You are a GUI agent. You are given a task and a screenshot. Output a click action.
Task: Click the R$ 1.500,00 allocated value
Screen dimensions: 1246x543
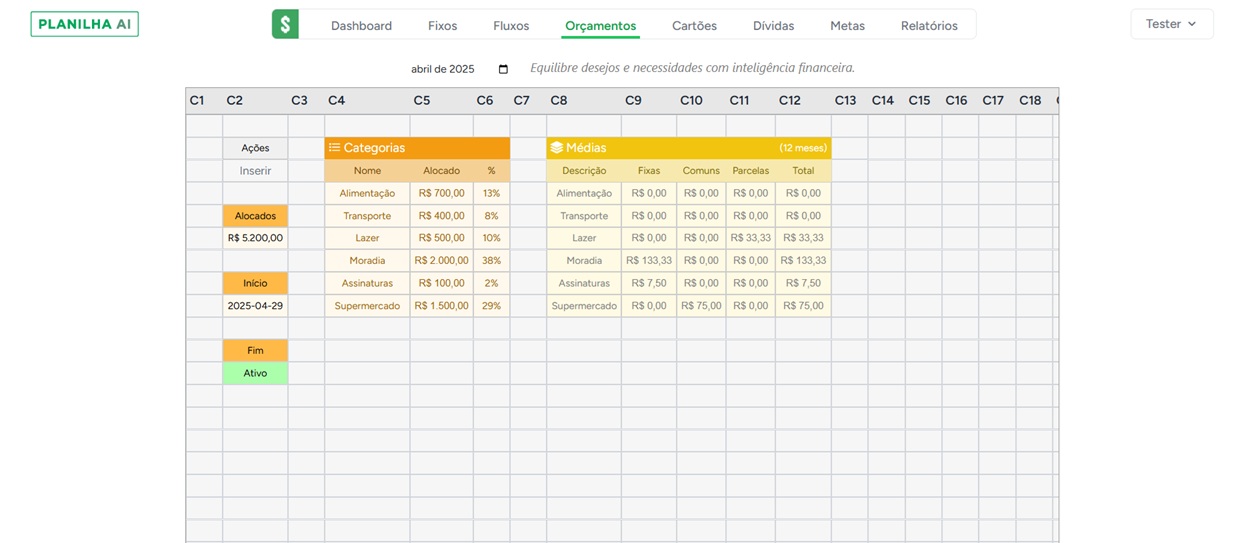(441, 306)
